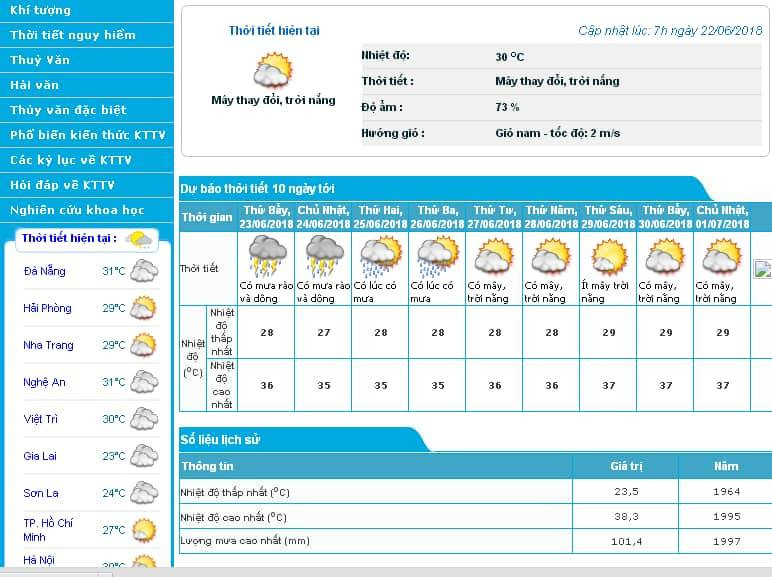The width and height of the screenshot is (772, 577).
Task: Click the Dự báo thời tiết 10 ngày tới header
Action: 257,188
